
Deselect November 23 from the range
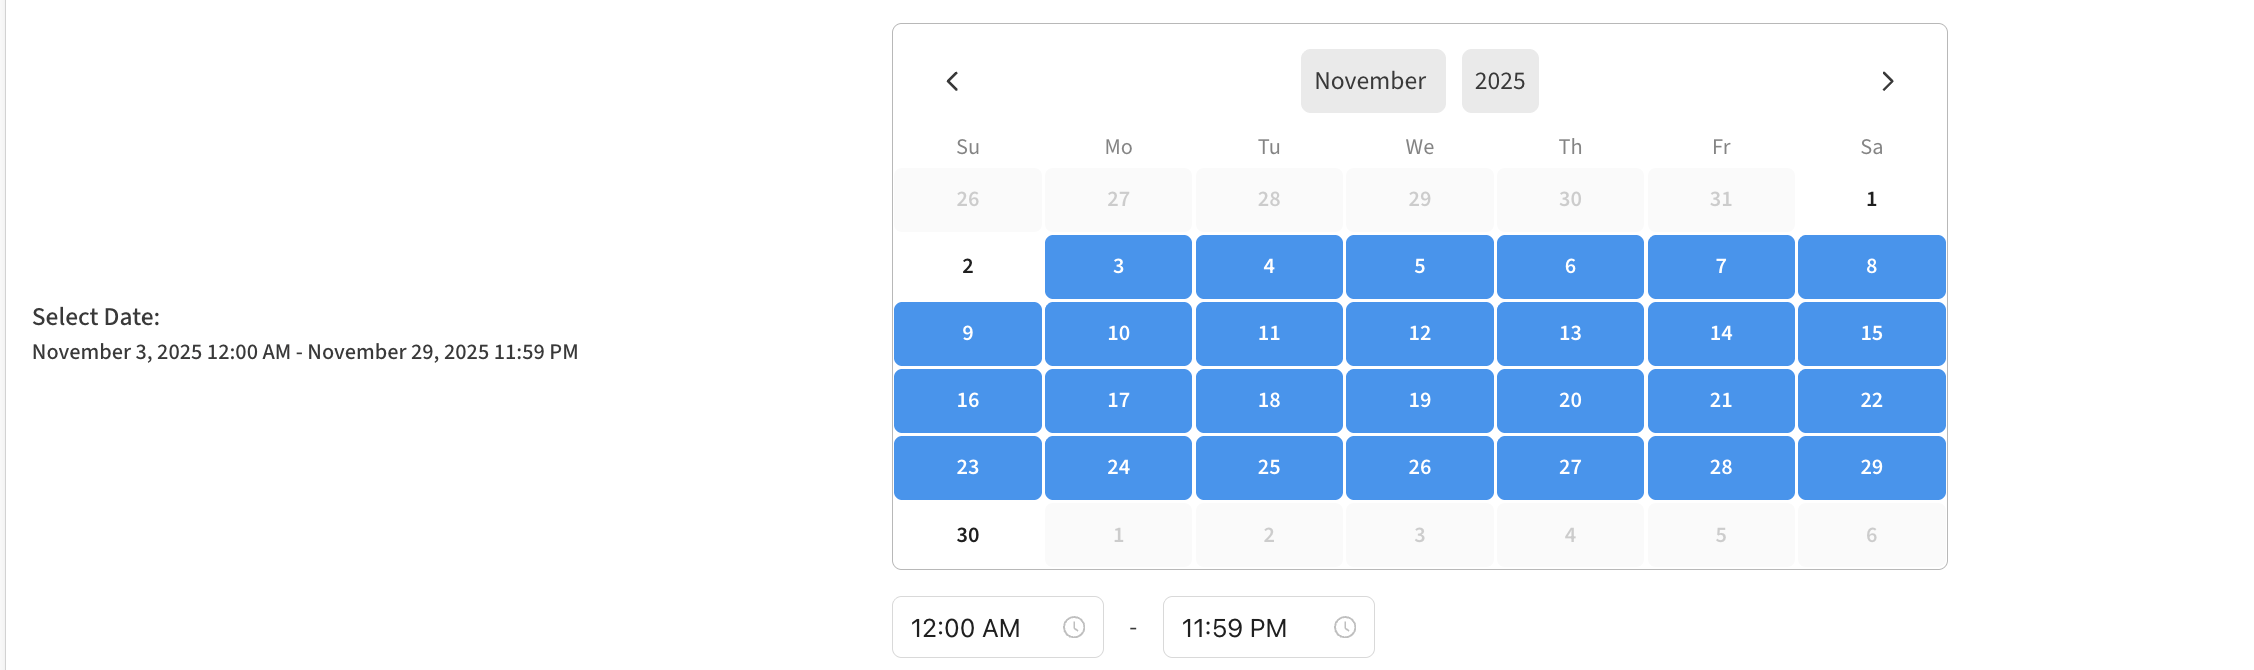point(966,467)
